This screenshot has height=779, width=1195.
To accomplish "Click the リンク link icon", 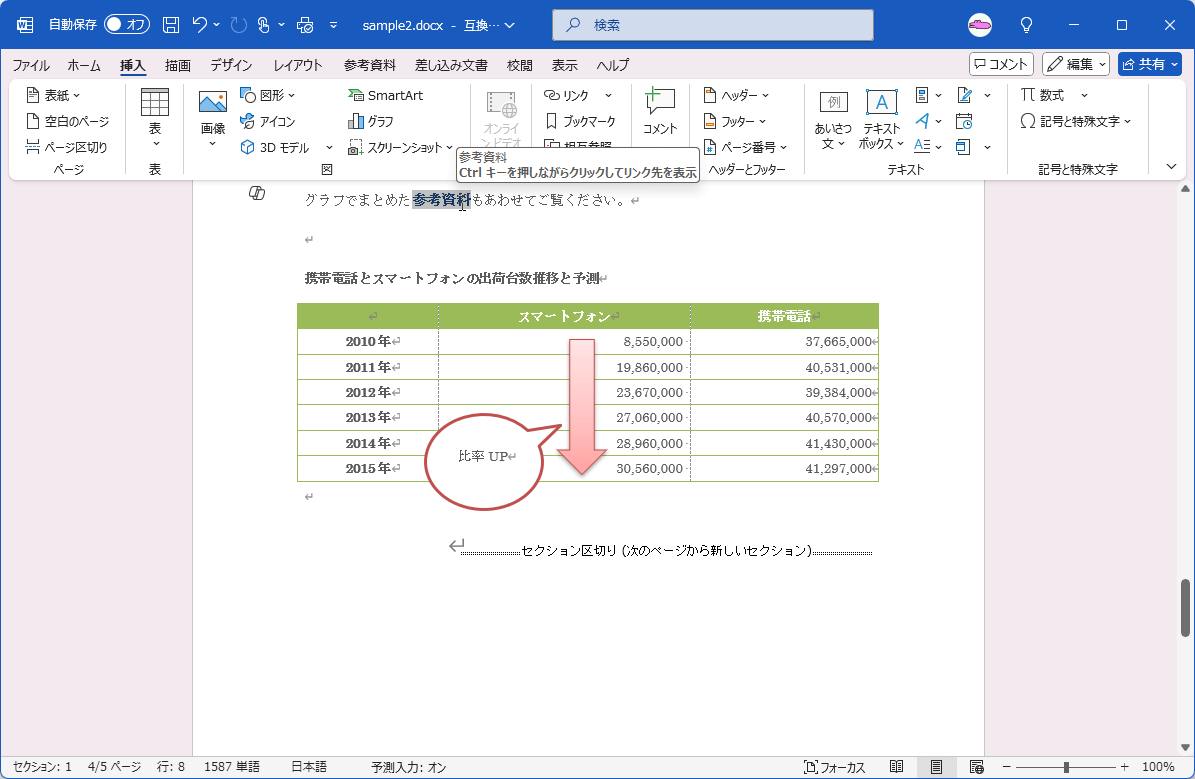I will [x=552, y=95].
